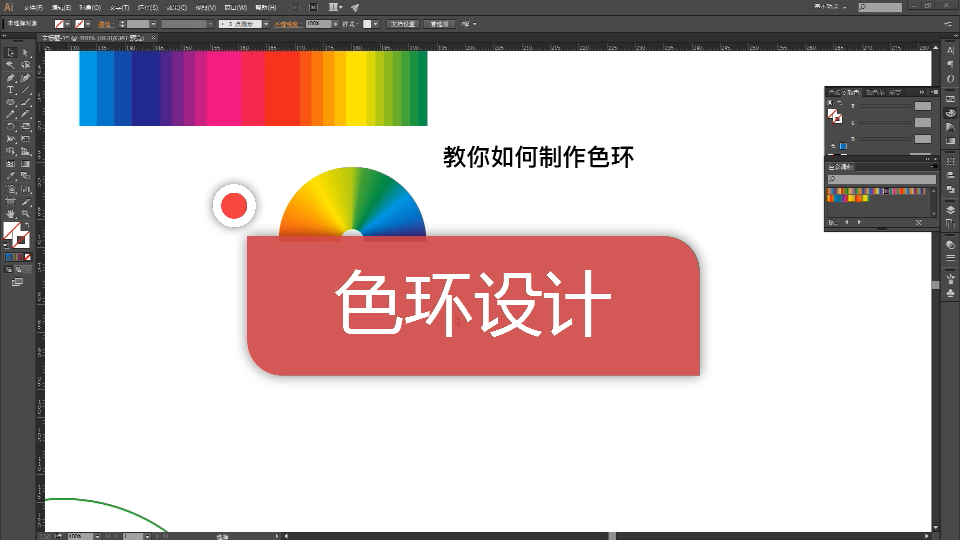Open graphic style dropdown in control bar
960x540 pixels.
[375, 24]
